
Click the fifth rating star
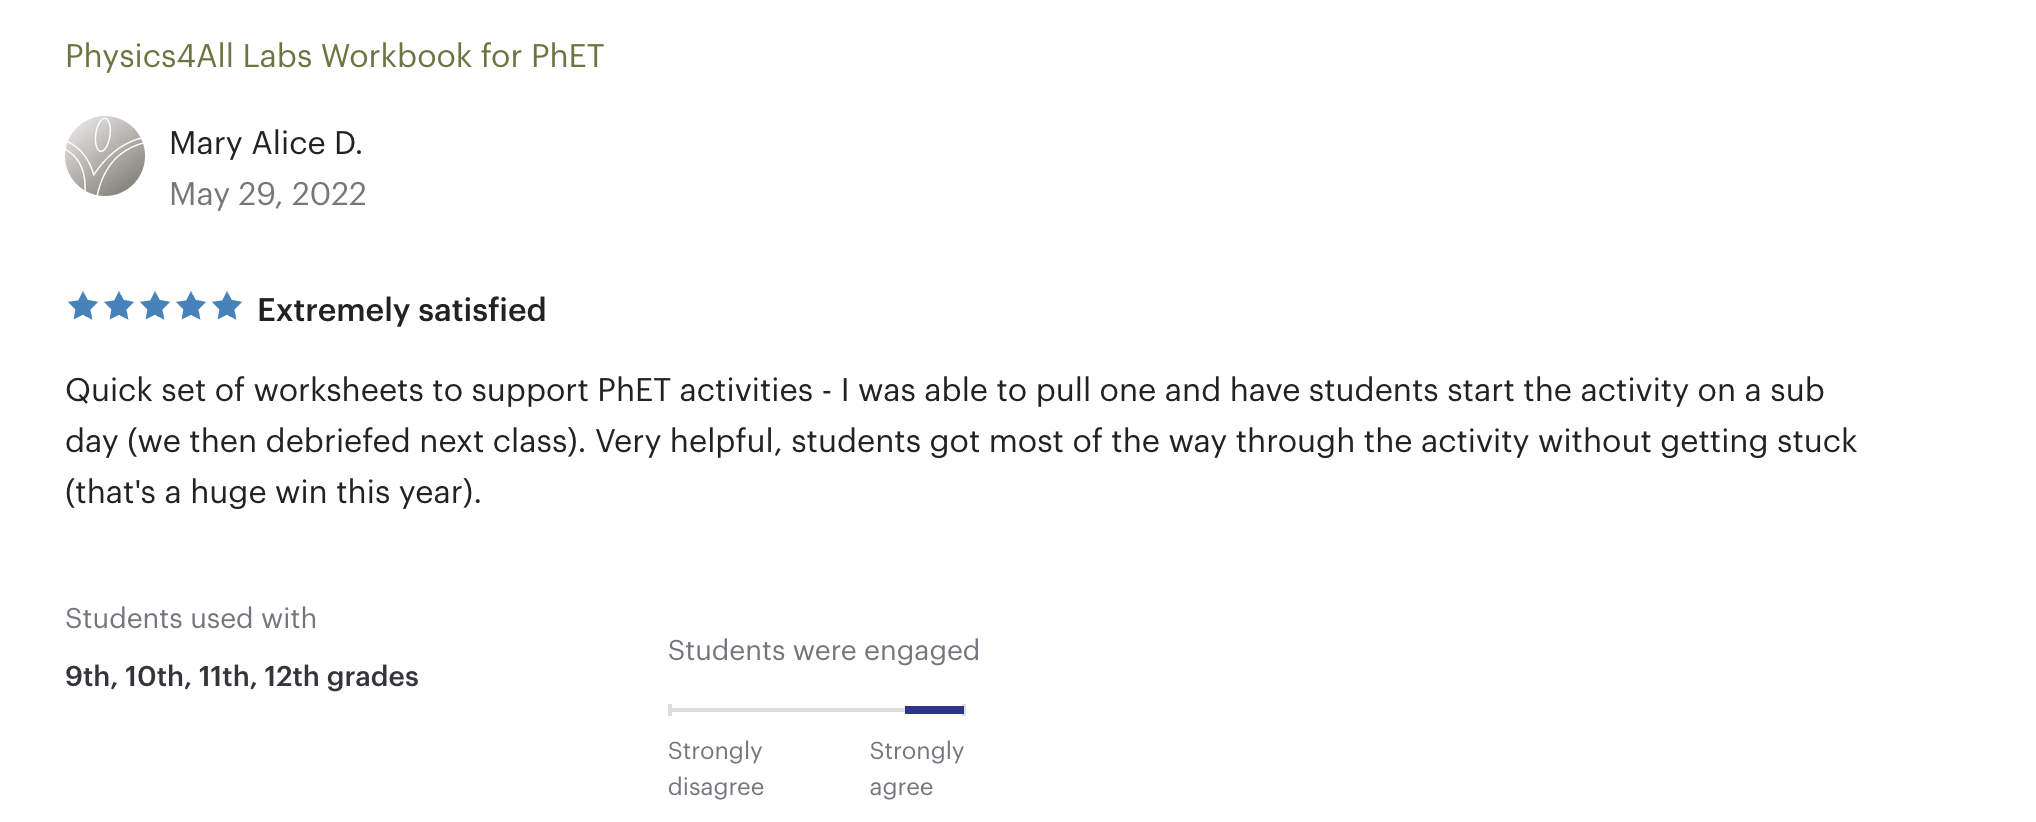(227, 306)
